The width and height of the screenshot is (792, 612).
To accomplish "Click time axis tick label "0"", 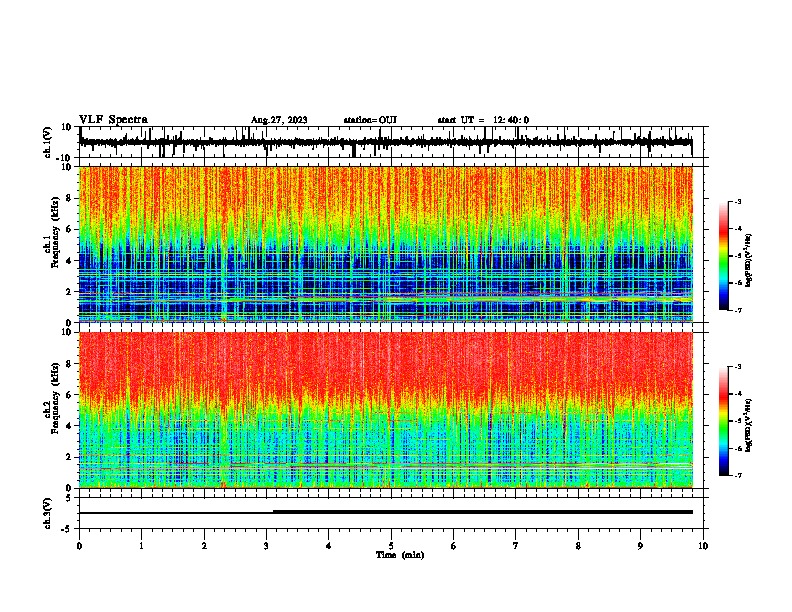I will (79, 546).
